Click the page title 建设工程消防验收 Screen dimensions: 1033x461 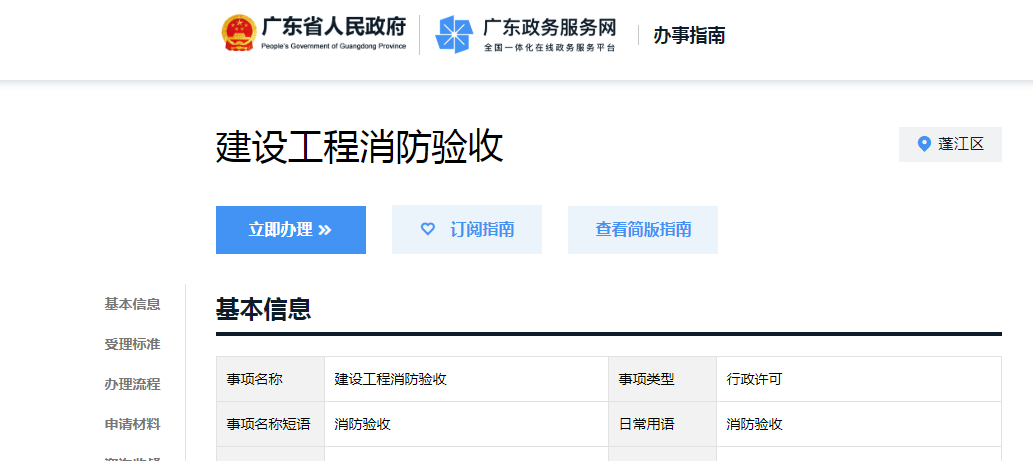(360, 146)
